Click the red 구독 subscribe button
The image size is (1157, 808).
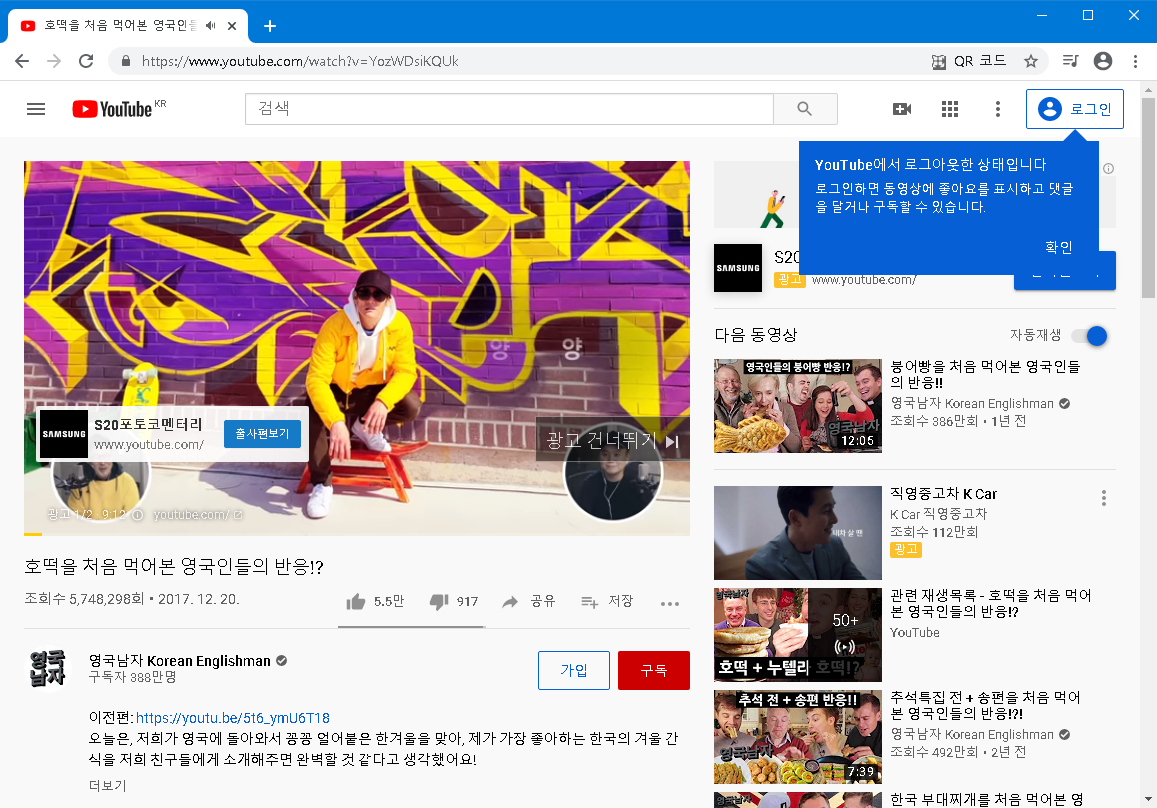point(653,670)
